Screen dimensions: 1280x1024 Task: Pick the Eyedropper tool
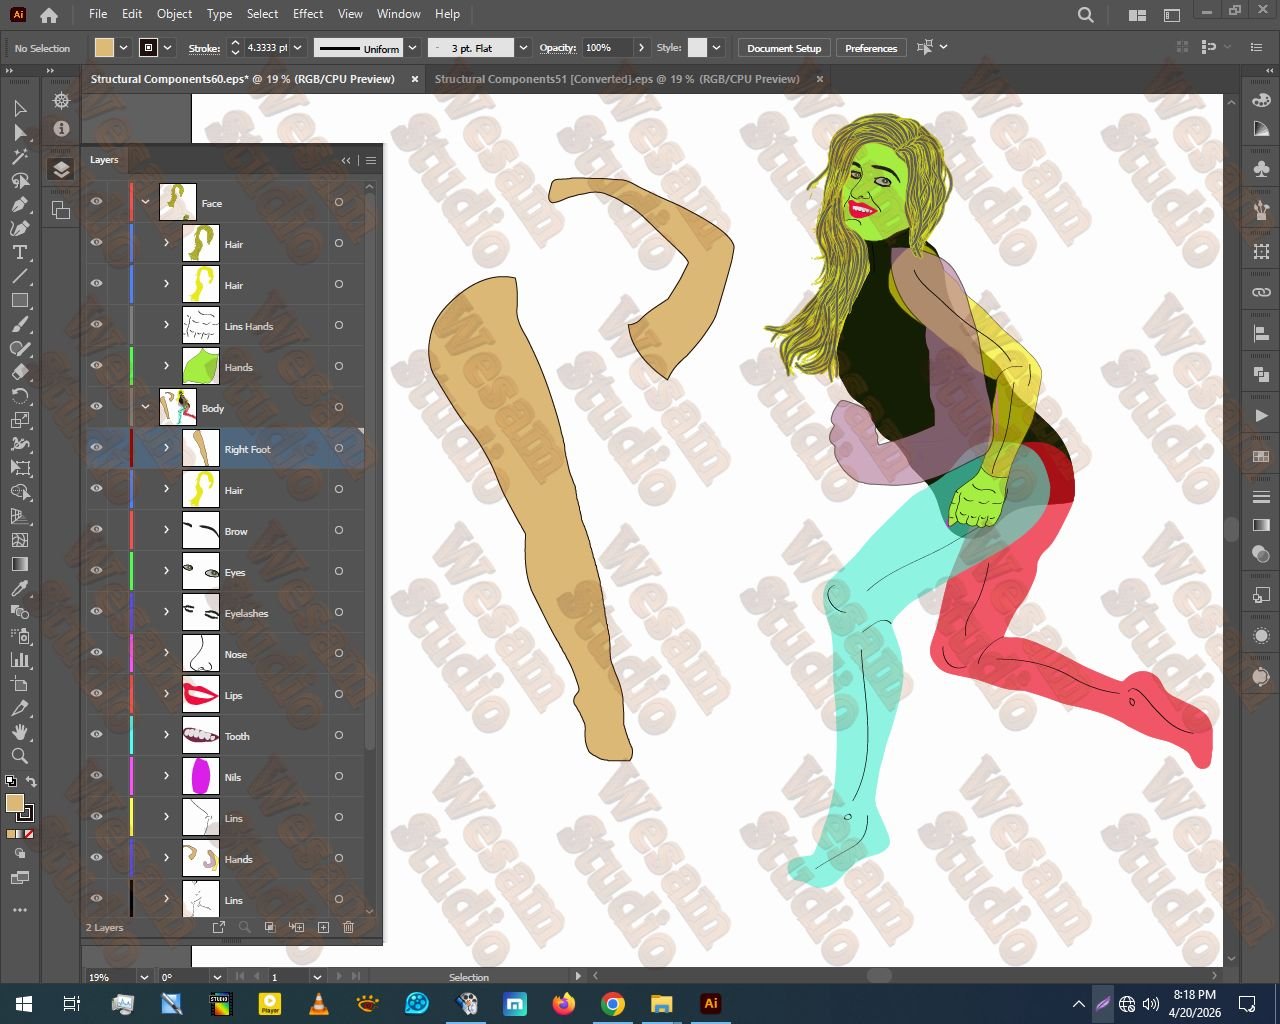19,588
